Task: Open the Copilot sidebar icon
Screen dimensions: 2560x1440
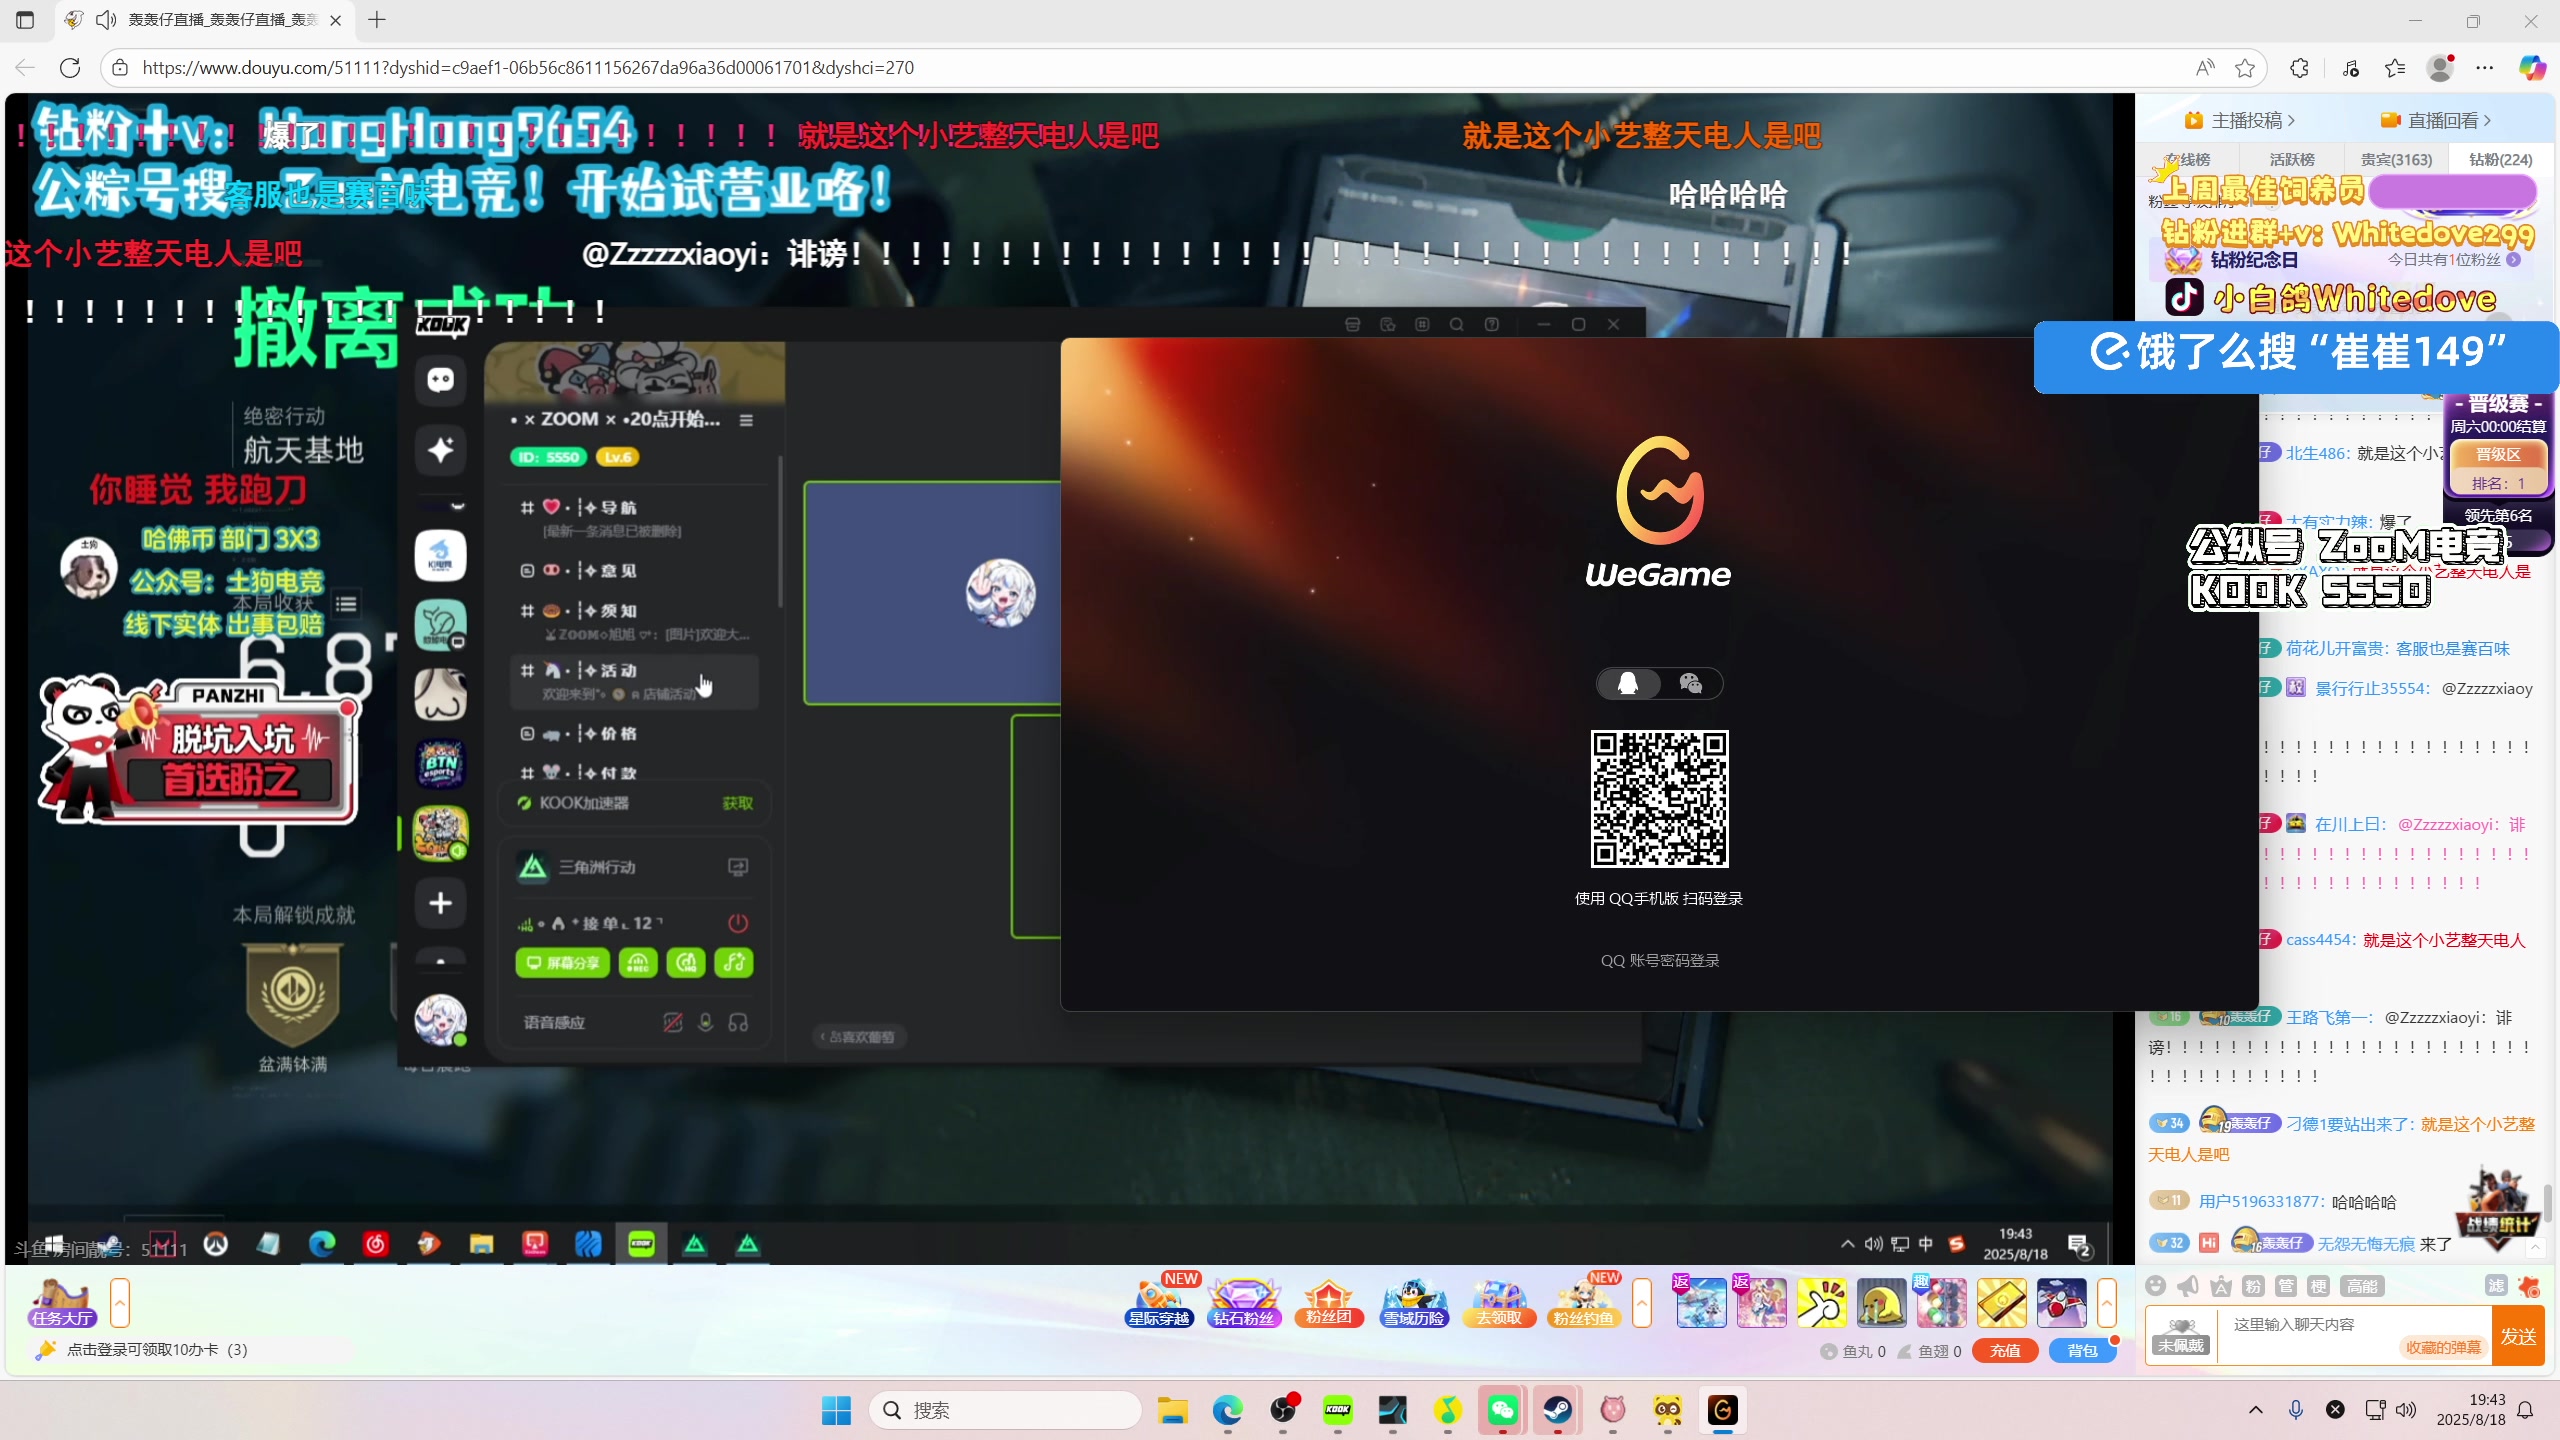Action: pos(2532,67)
